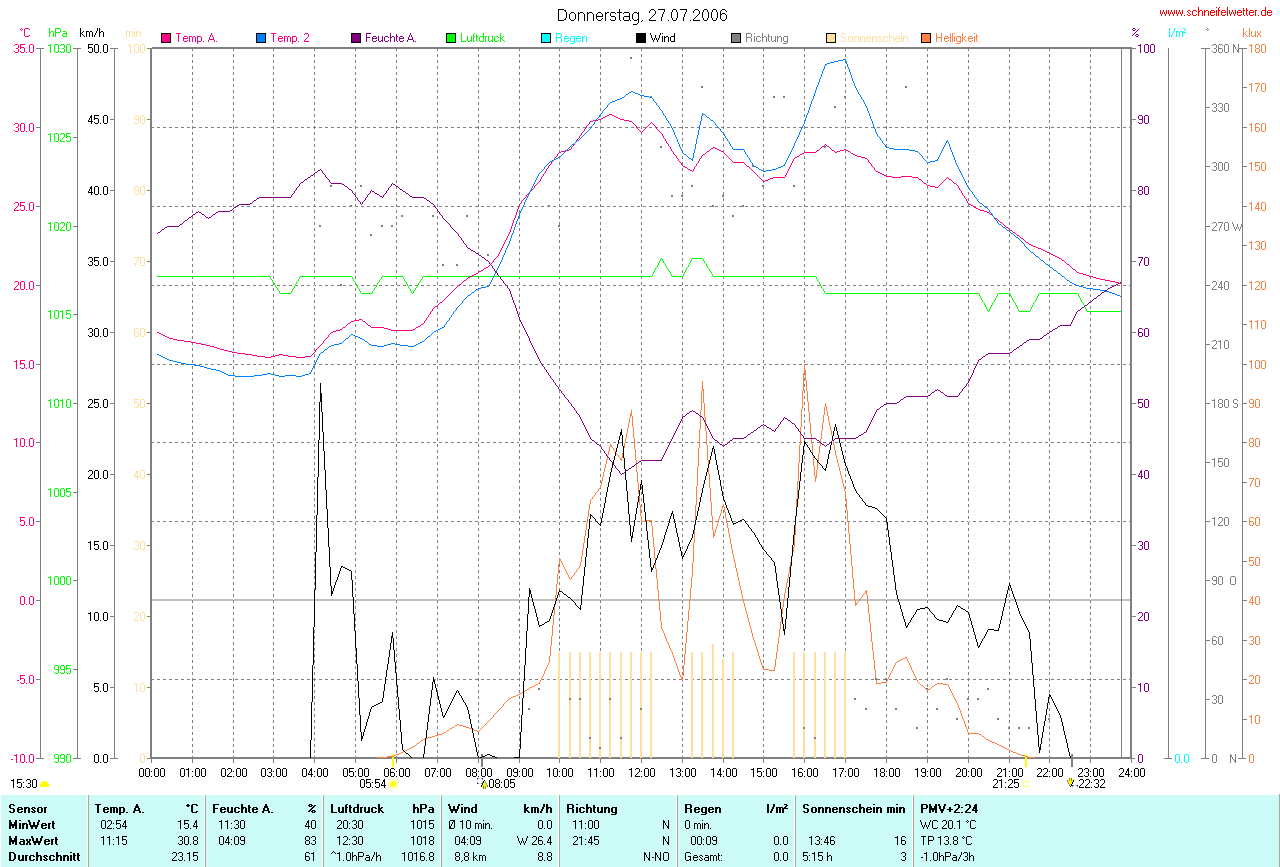The width and height of the screenshot is (1280, 867).
Task: Select the Wind legend label
Action: coord(662,38)
